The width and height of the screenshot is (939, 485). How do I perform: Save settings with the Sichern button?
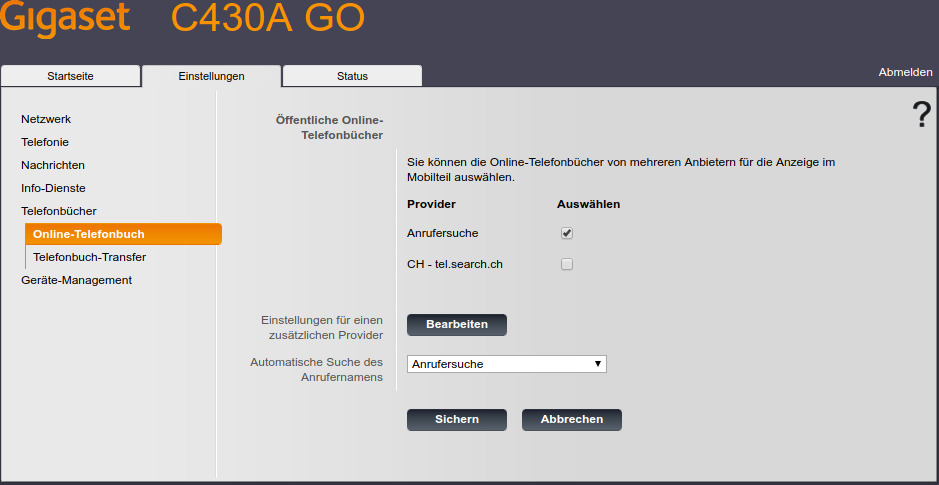pyautogui.click(x=456, y=419)
